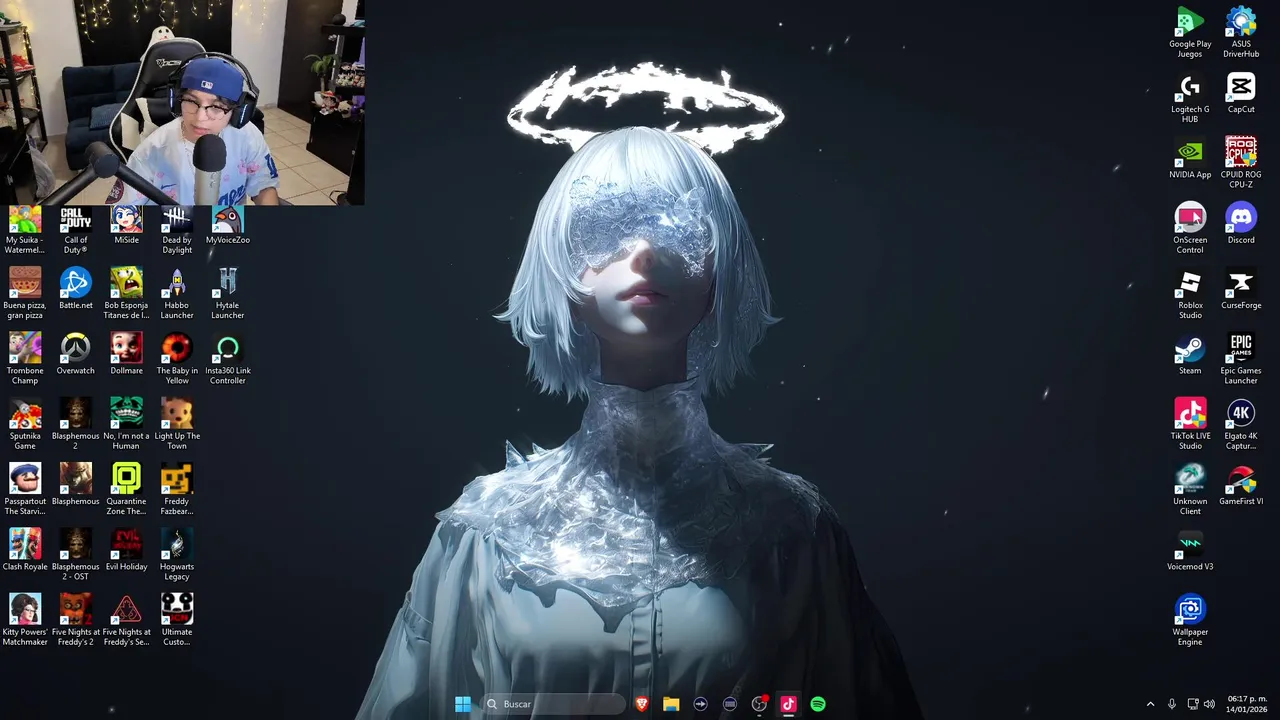
Task: Open Epic Games Launcher icon
Action: (x=1241, y=359)
